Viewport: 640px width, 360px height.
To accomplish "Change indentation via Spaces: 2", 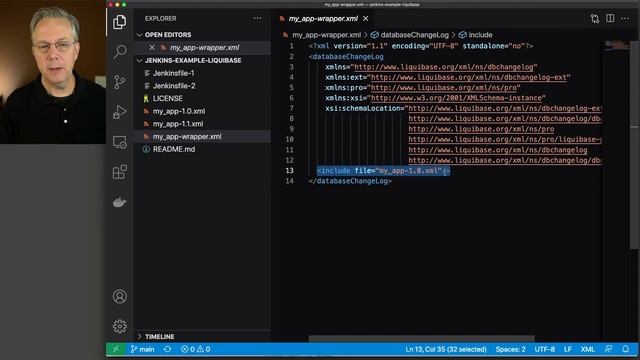I will coord(510,349).
